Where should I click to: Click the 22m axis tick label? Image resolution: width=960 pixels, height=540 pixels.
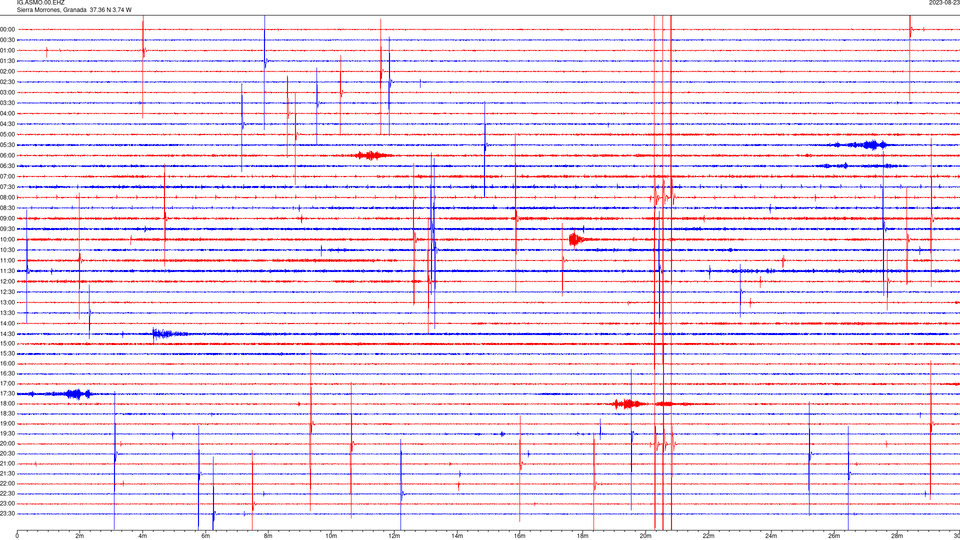(x=708, y=536)
